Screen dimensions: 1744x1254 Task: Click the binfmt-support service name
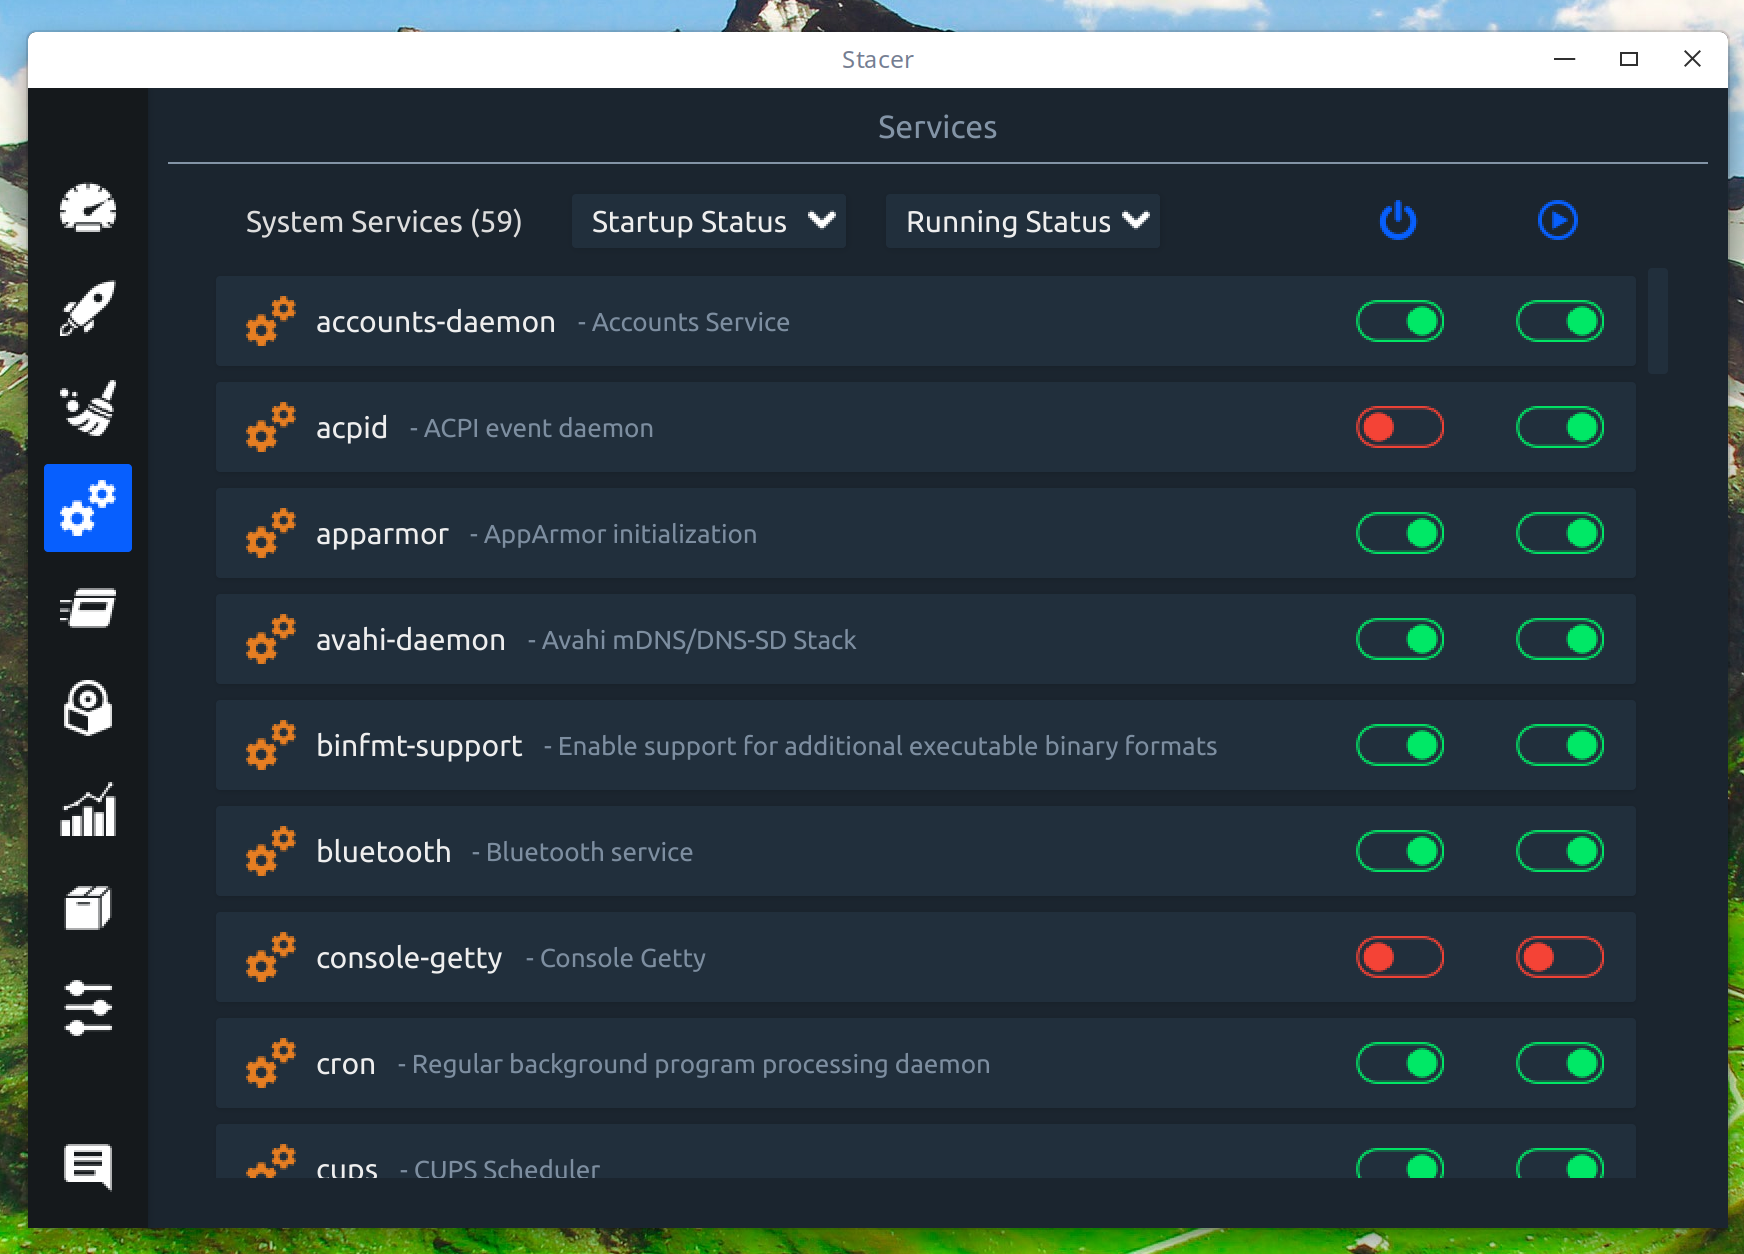coord(419,746)
